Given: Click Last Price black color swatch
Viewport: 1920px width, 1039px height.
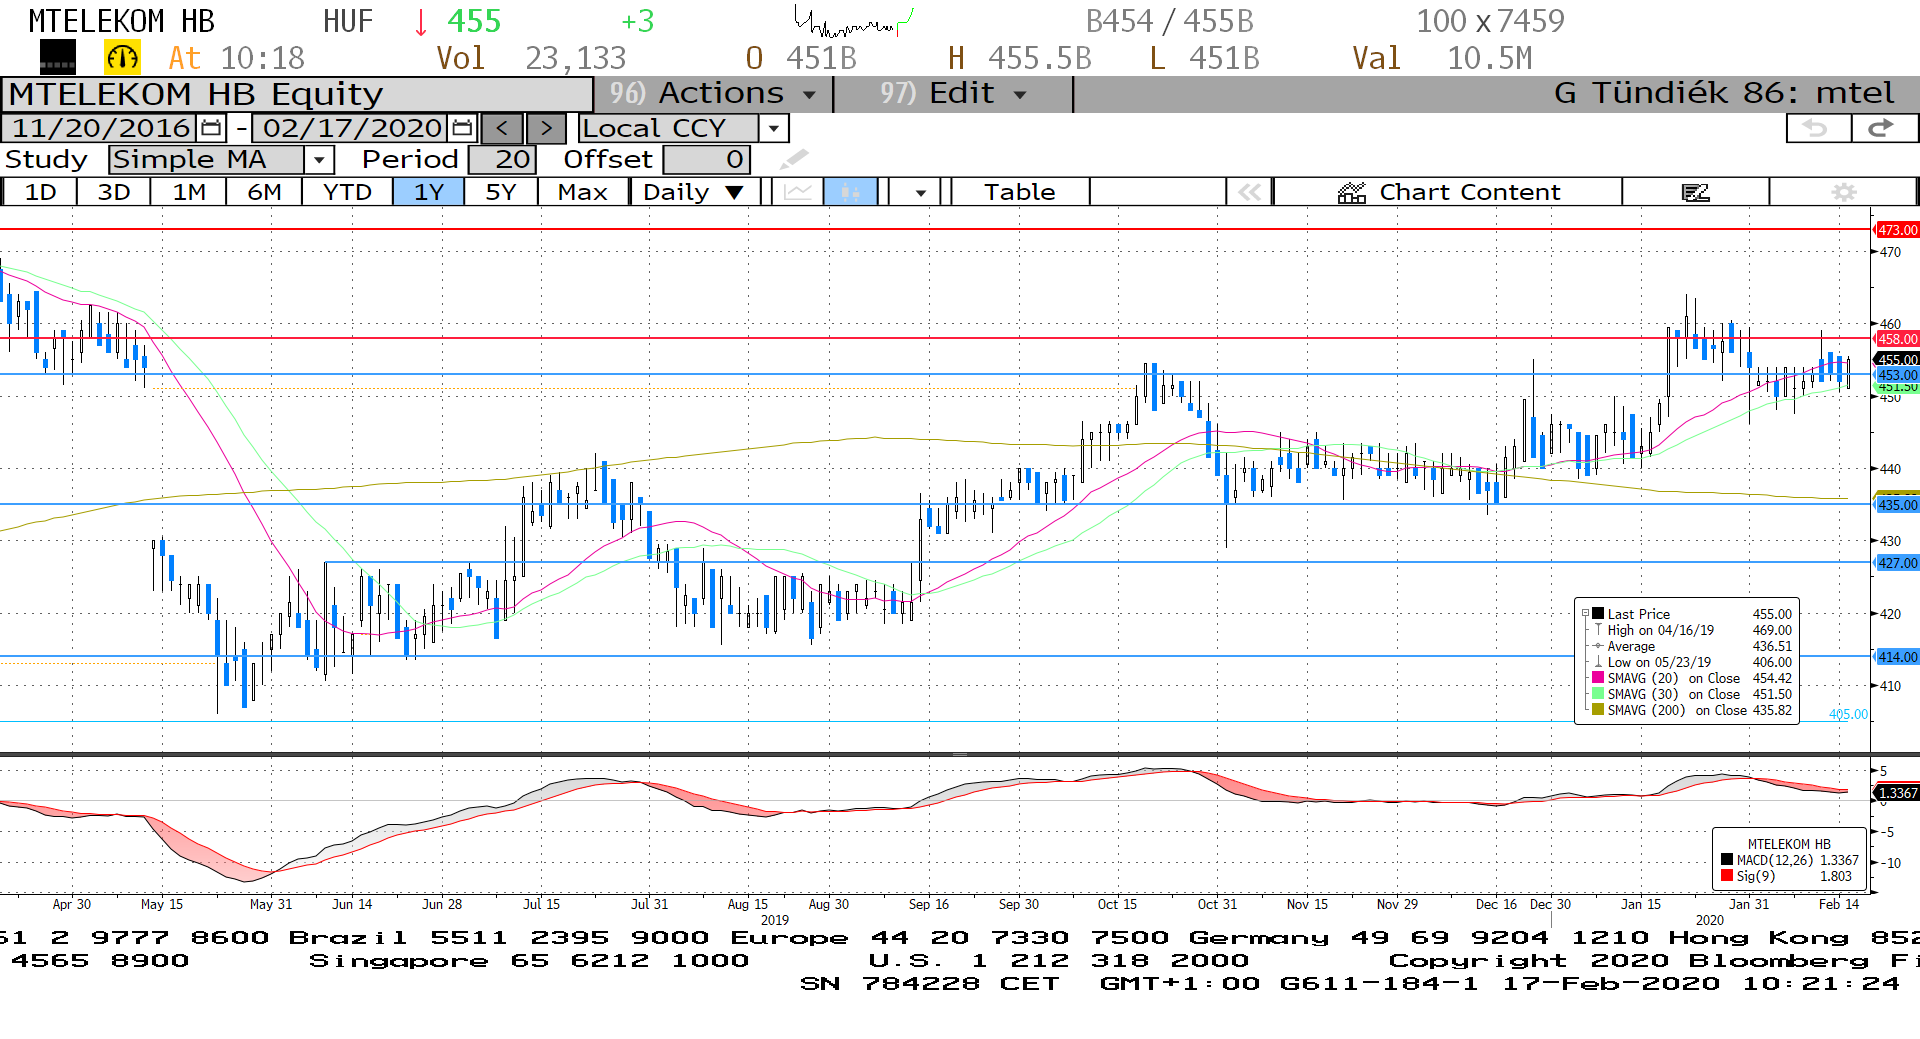Looking at the screenshot, I should pyautogui.click(x=1598, y=614).
